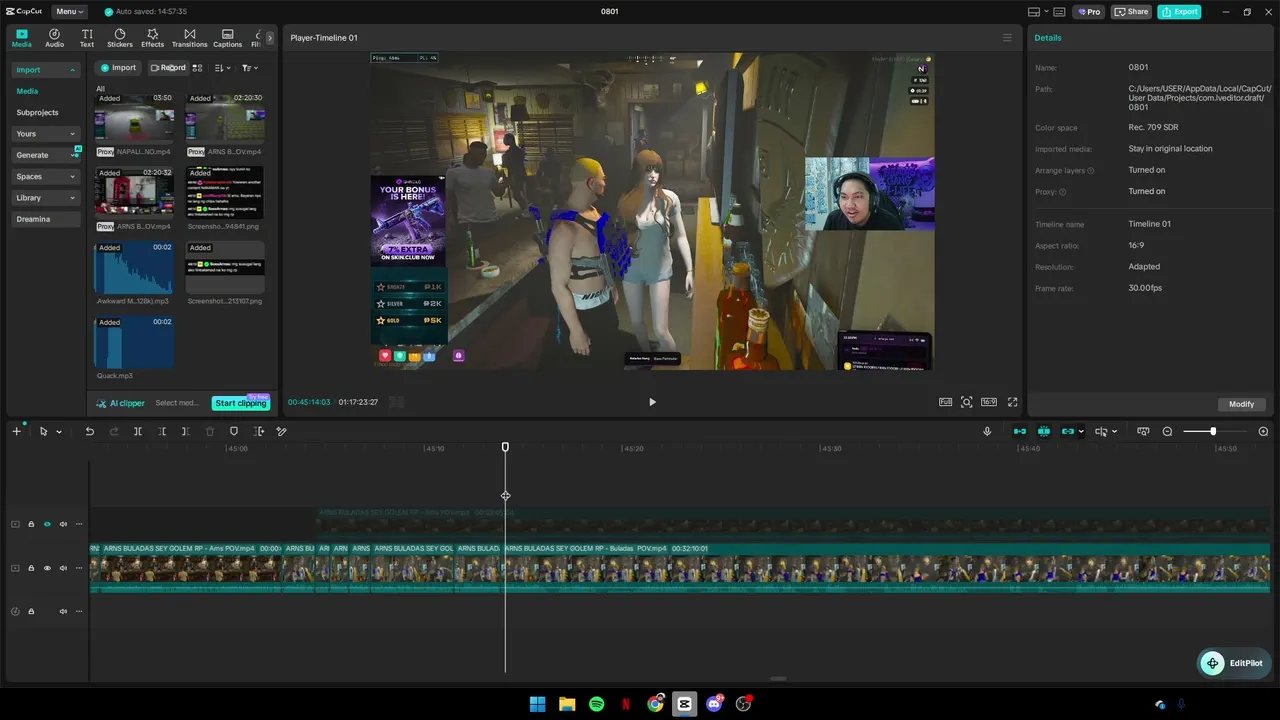Screen dimensions: 1280x720
Task: Toggle clip linkage button
Action: [1068, 431]
